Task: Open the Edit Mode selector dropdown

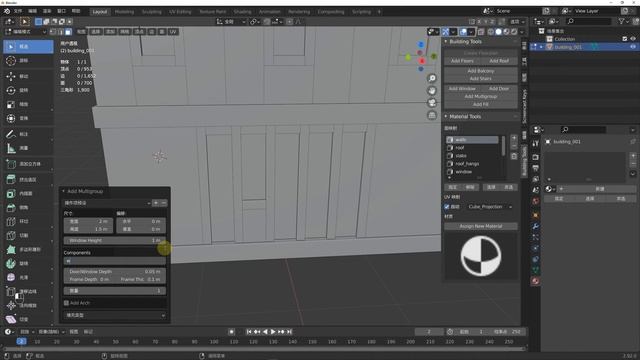Action: pyautogui.click(x=26, y=31)
